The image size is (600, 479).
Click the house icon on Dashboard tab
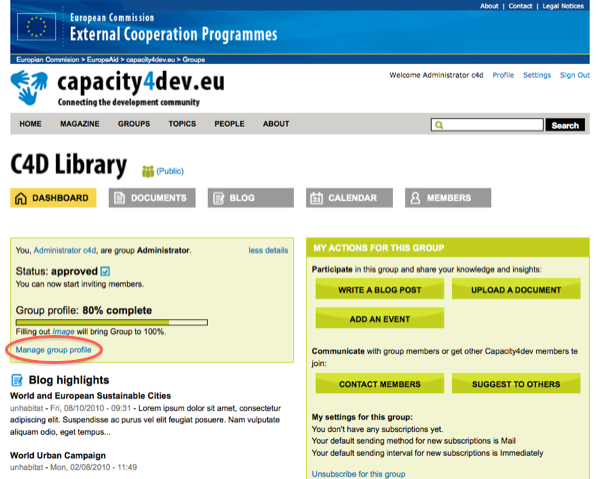[21, 198]
